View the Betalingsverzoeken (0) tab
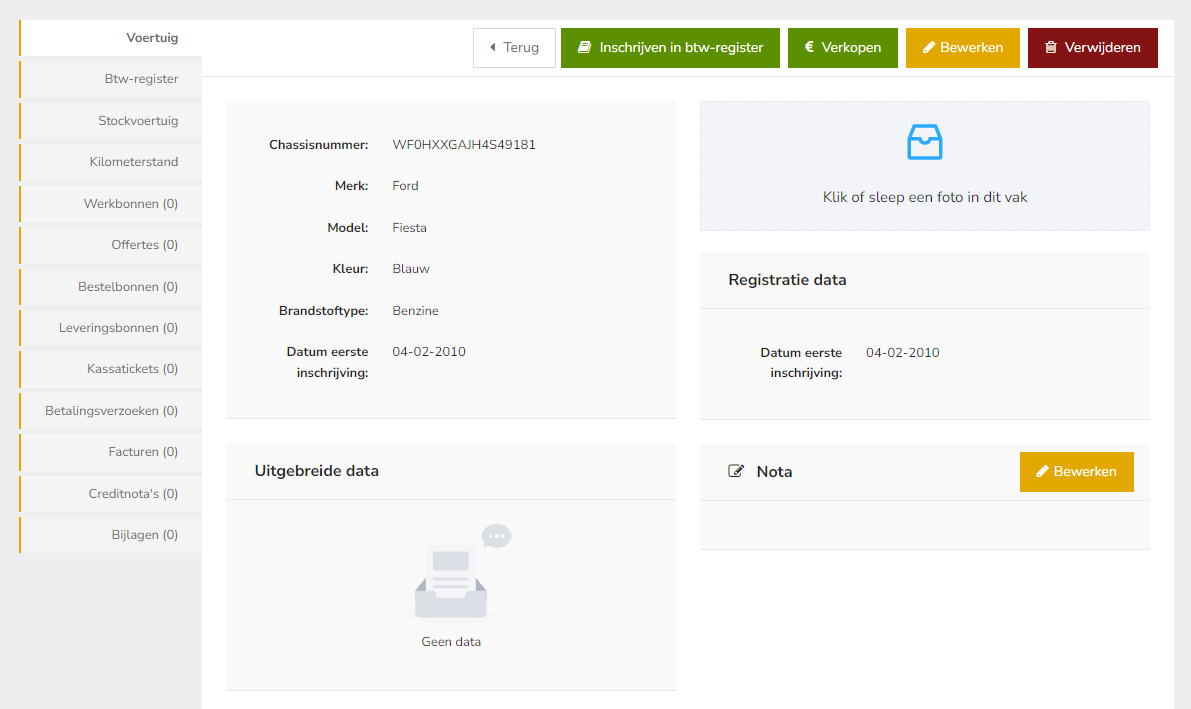 [111, 411]
